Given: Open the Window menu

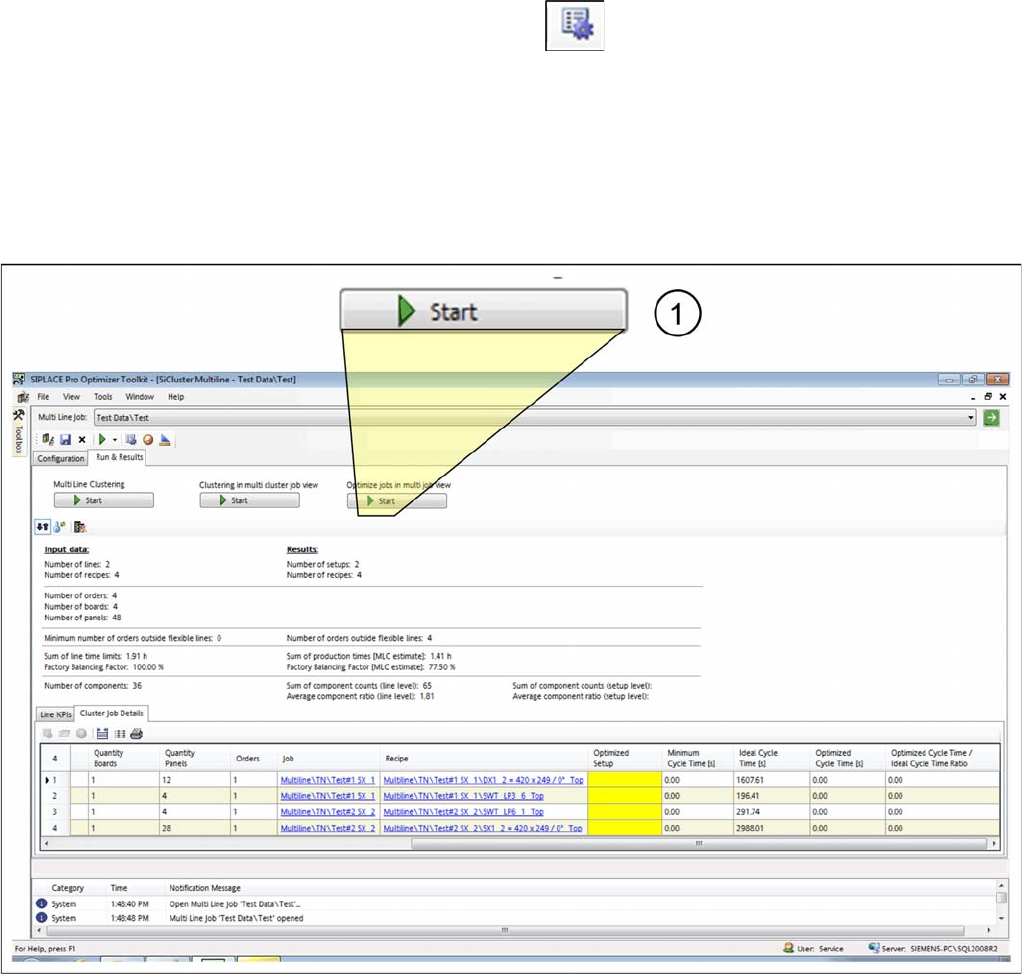Looking at the screenshot, I should point(139,397).
